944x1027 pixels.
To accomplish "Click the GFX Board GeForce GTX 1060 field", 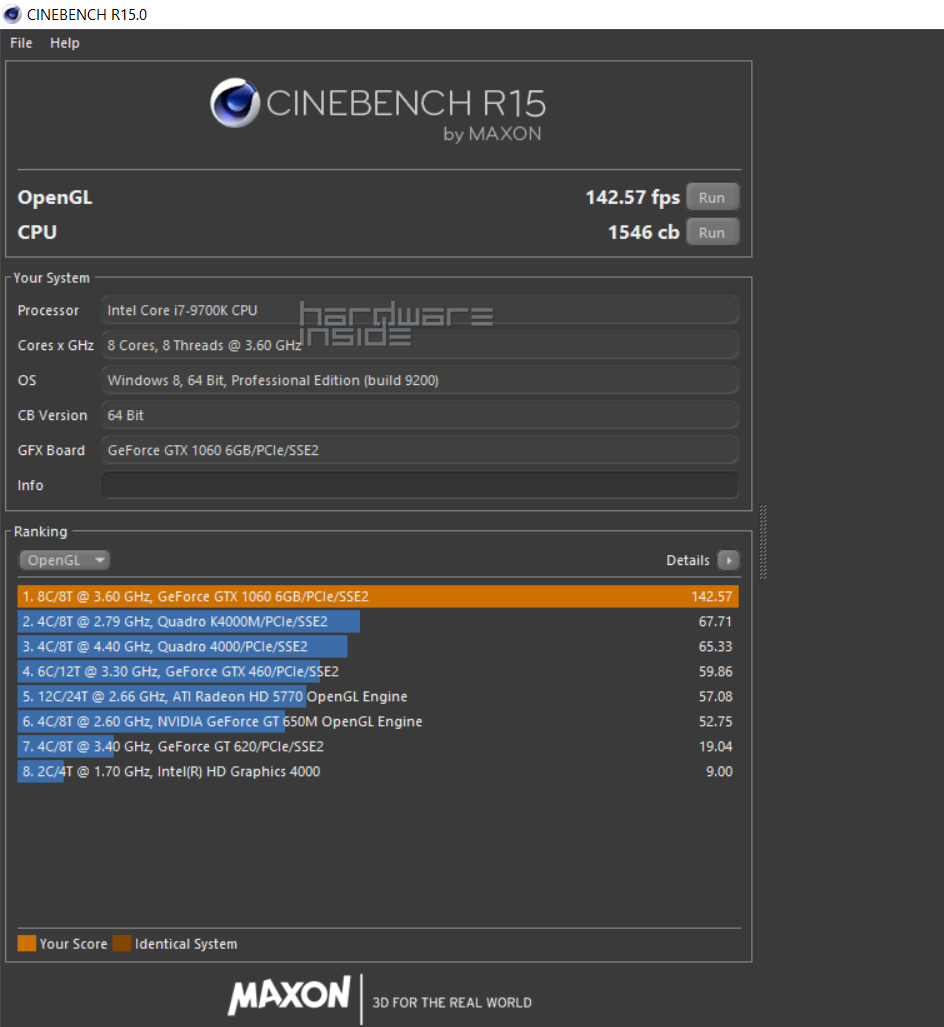I will point(420,451).
